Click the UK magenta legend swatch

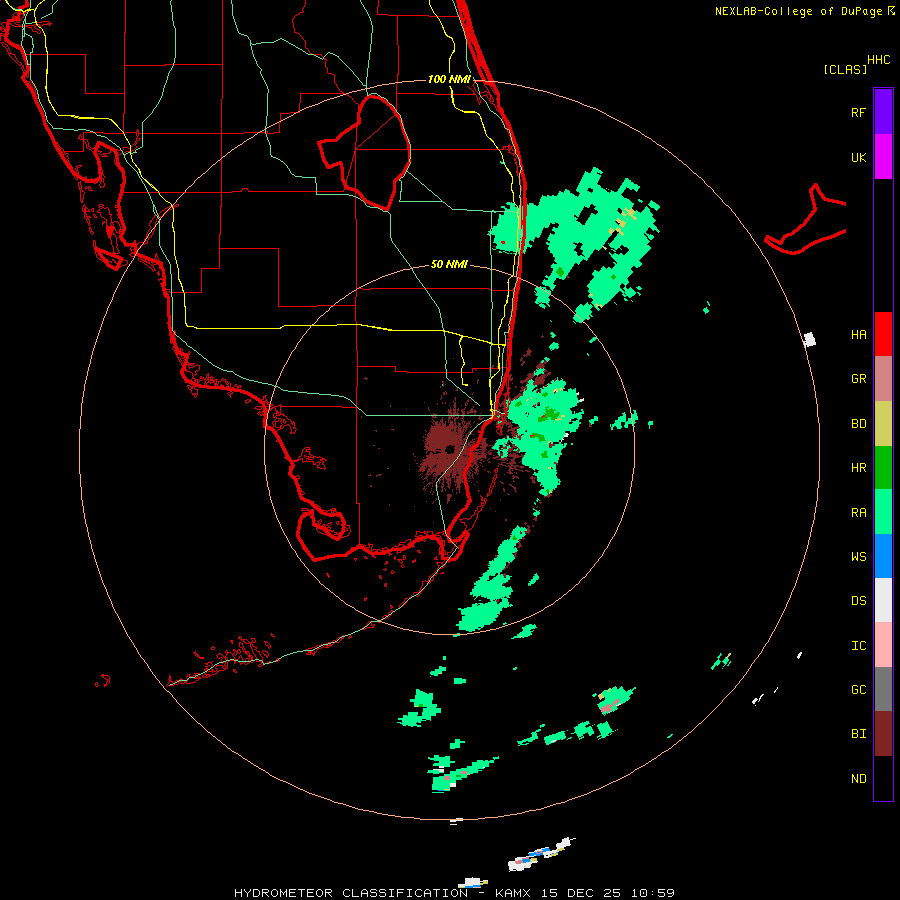883,157
